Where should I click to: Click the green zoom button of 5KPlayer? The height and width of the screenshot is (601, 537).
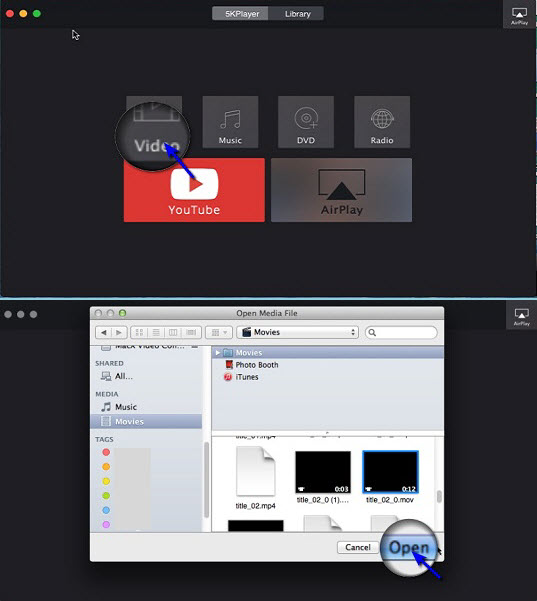(x=37, y=14)
